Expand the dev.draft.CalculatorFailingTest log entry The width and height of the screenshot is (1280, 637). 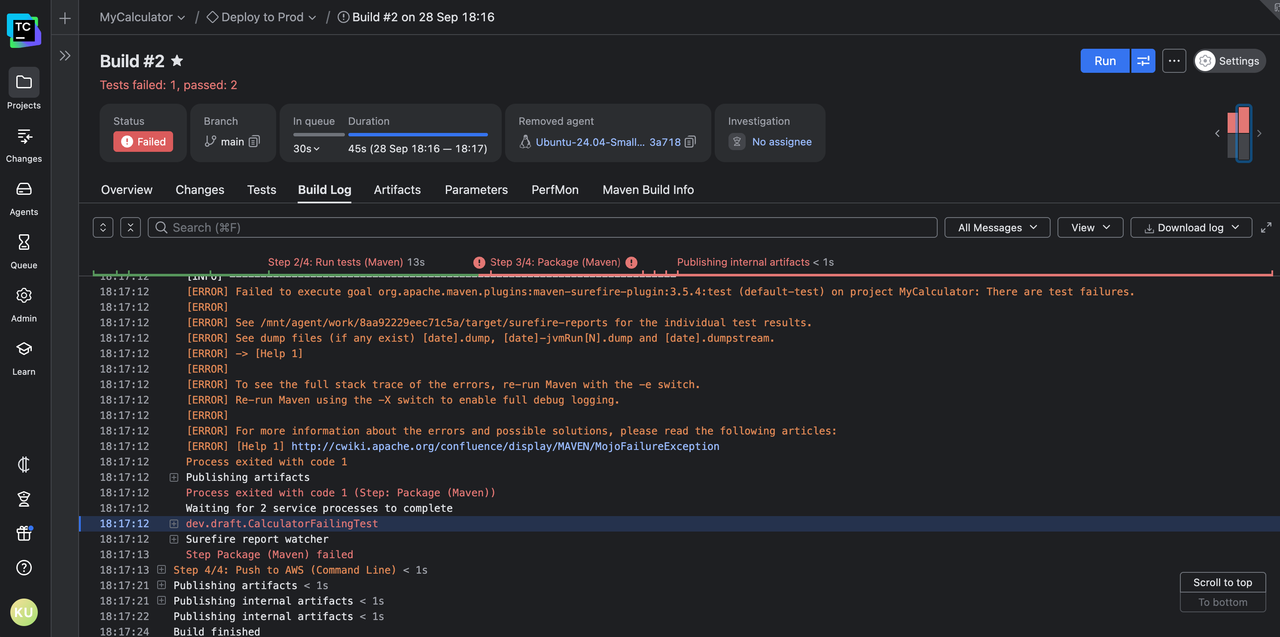click(x=174, y=524)
